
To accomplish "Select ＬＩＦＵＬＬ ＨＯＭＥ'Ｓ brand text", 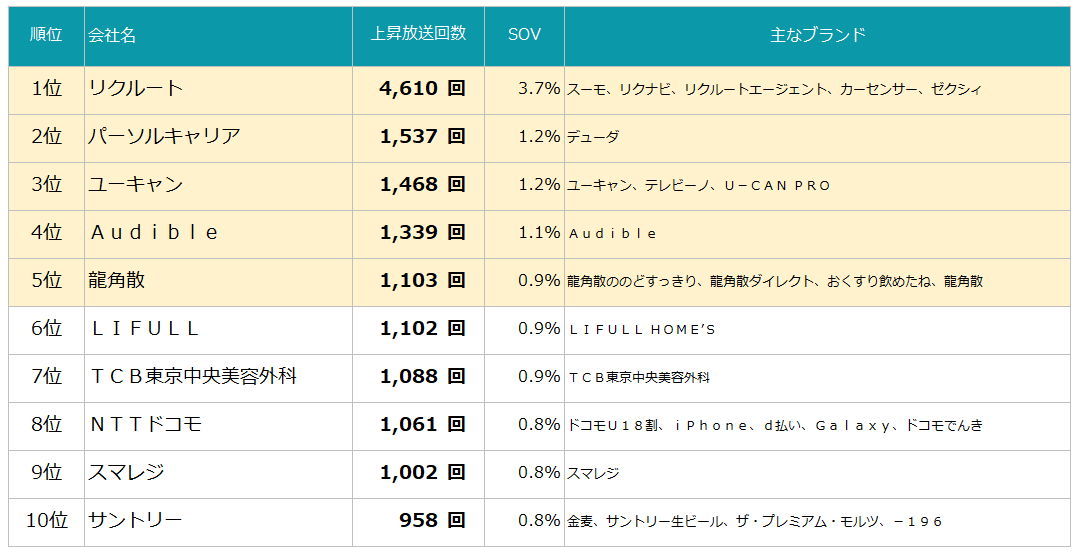I will pyautogui.click(x=641, y=329).
